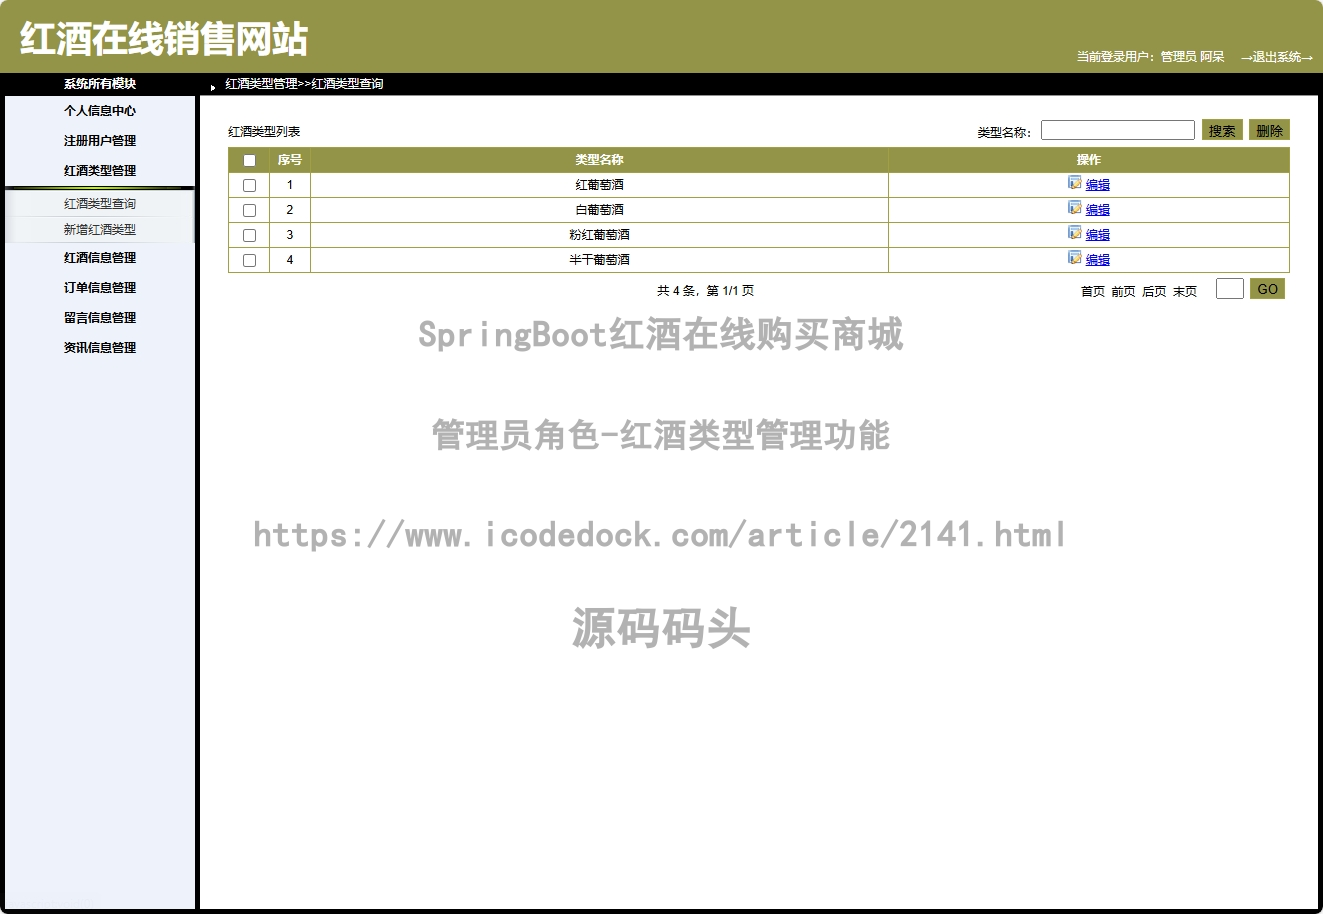Open 新增红酒类型 submenu item

pyautogui.click(x=100, y=230)
